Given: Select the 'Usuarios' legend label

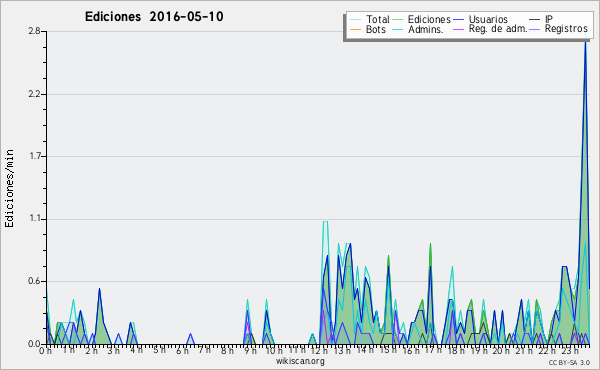Looking at the screenshot, I should pos(488,19).
